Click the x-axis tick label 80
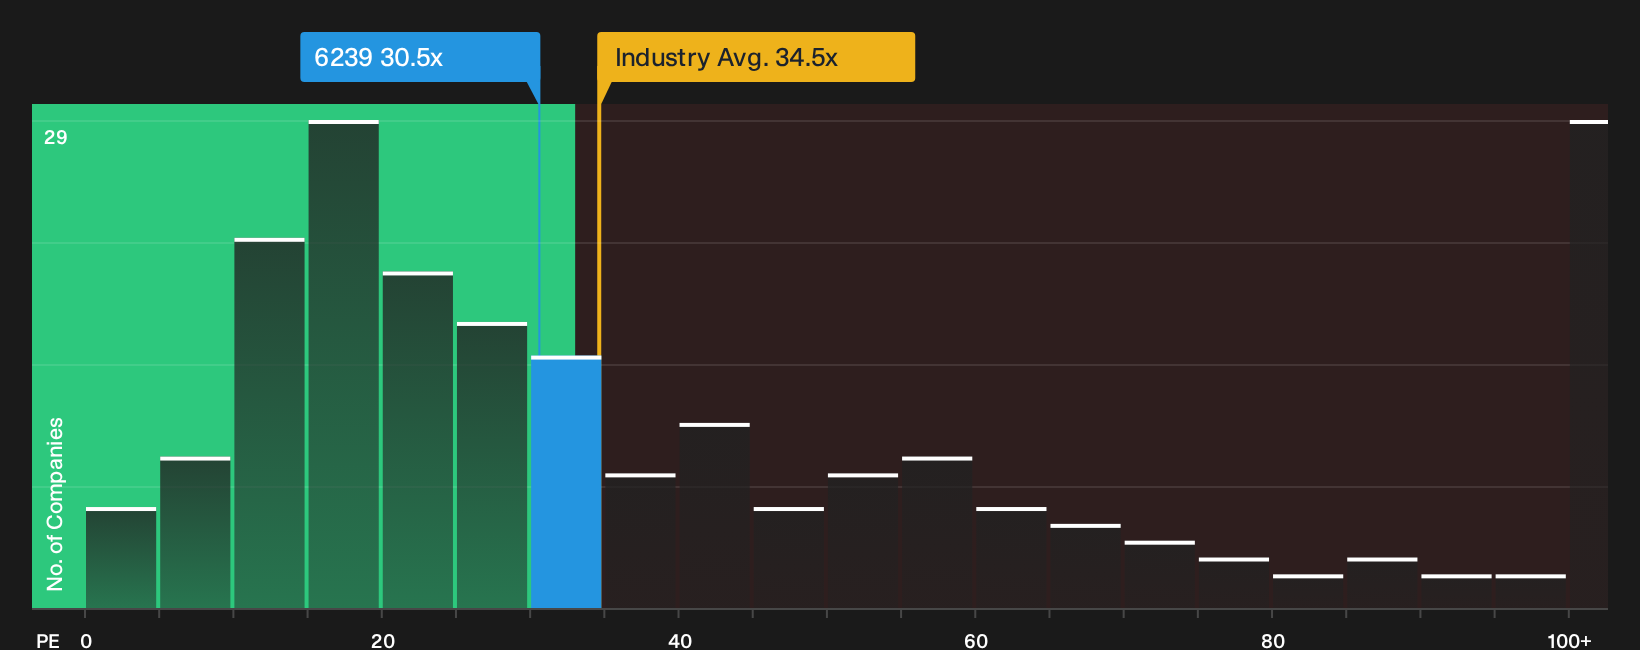The image size is (1640, 650). (1273, 641)
